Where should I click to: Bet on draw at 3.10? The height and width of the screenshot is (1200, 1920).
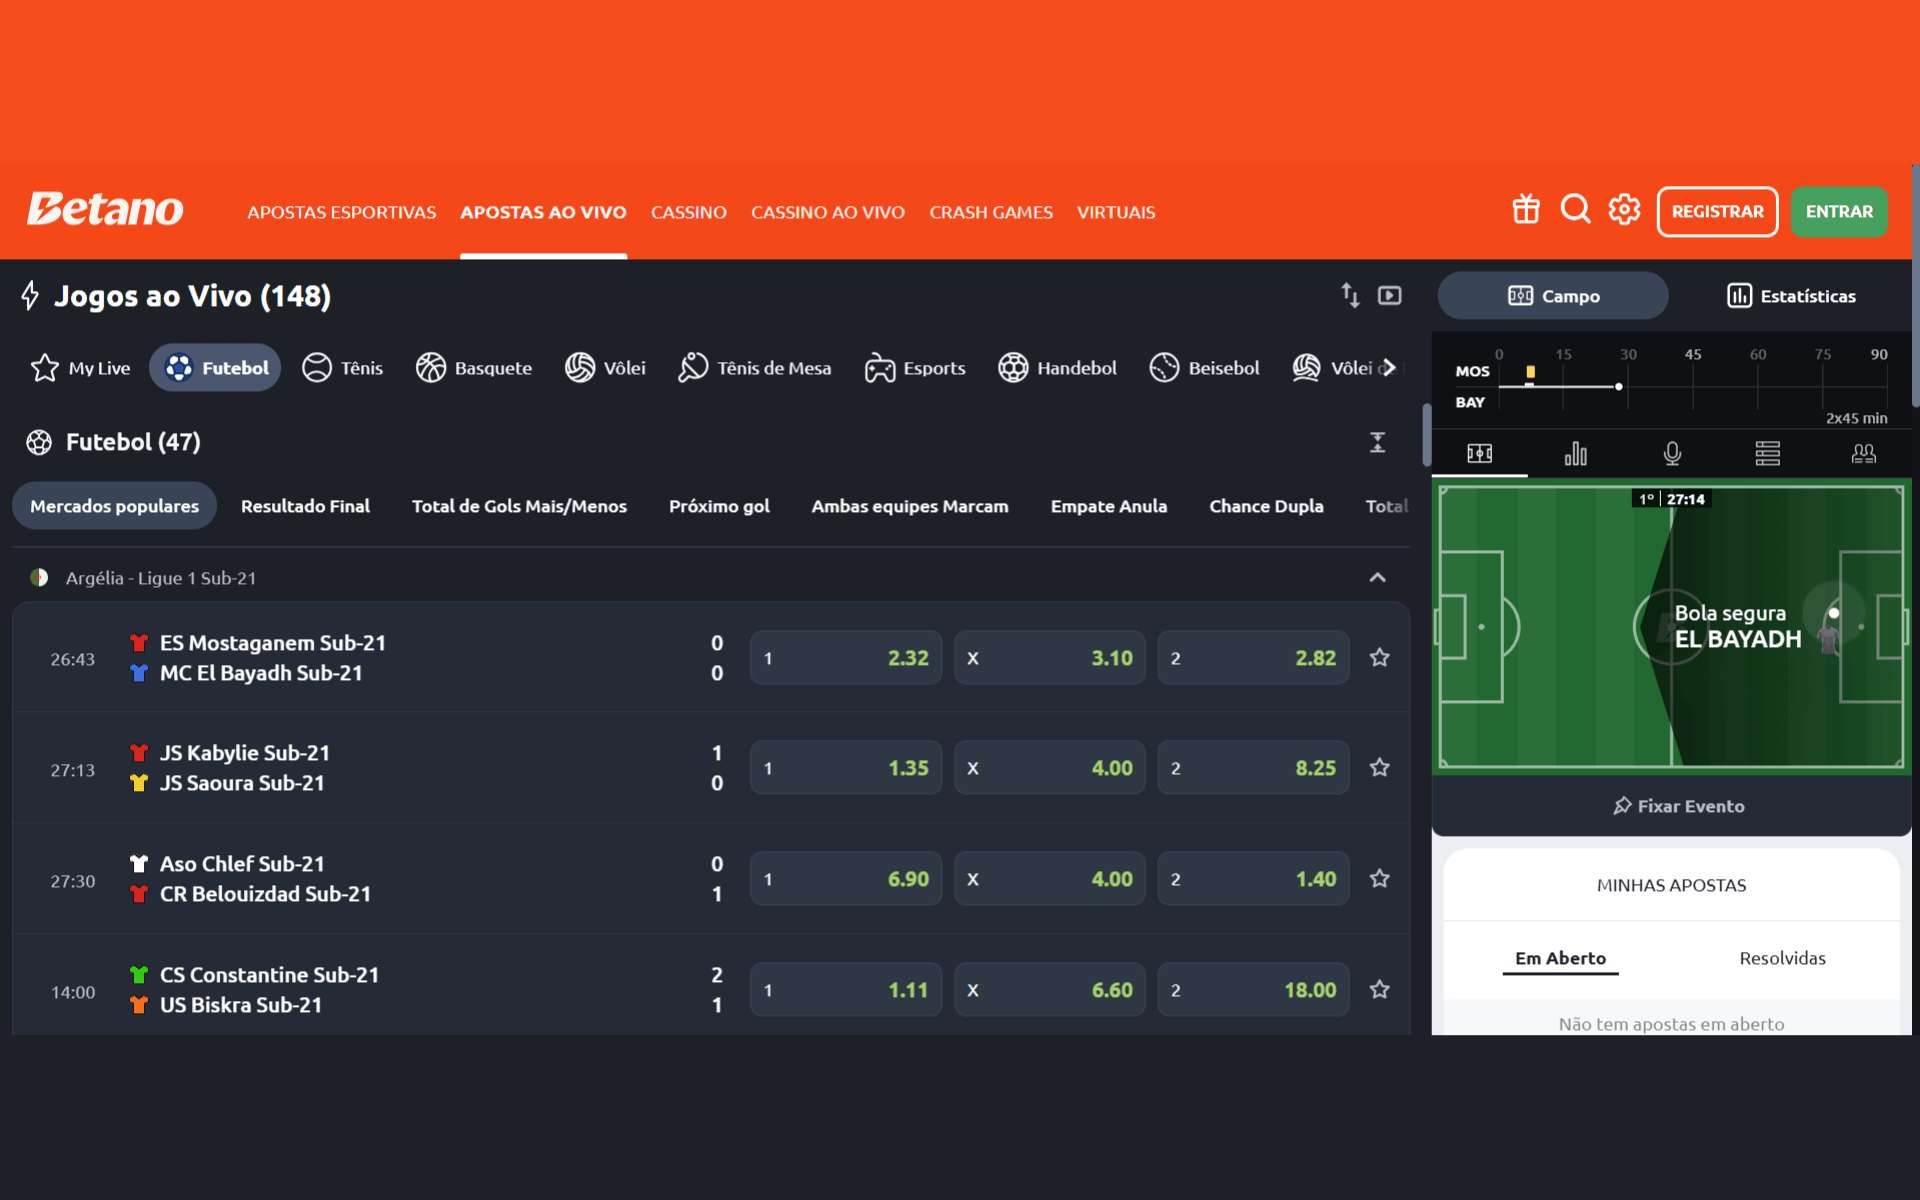point(1050,658)
